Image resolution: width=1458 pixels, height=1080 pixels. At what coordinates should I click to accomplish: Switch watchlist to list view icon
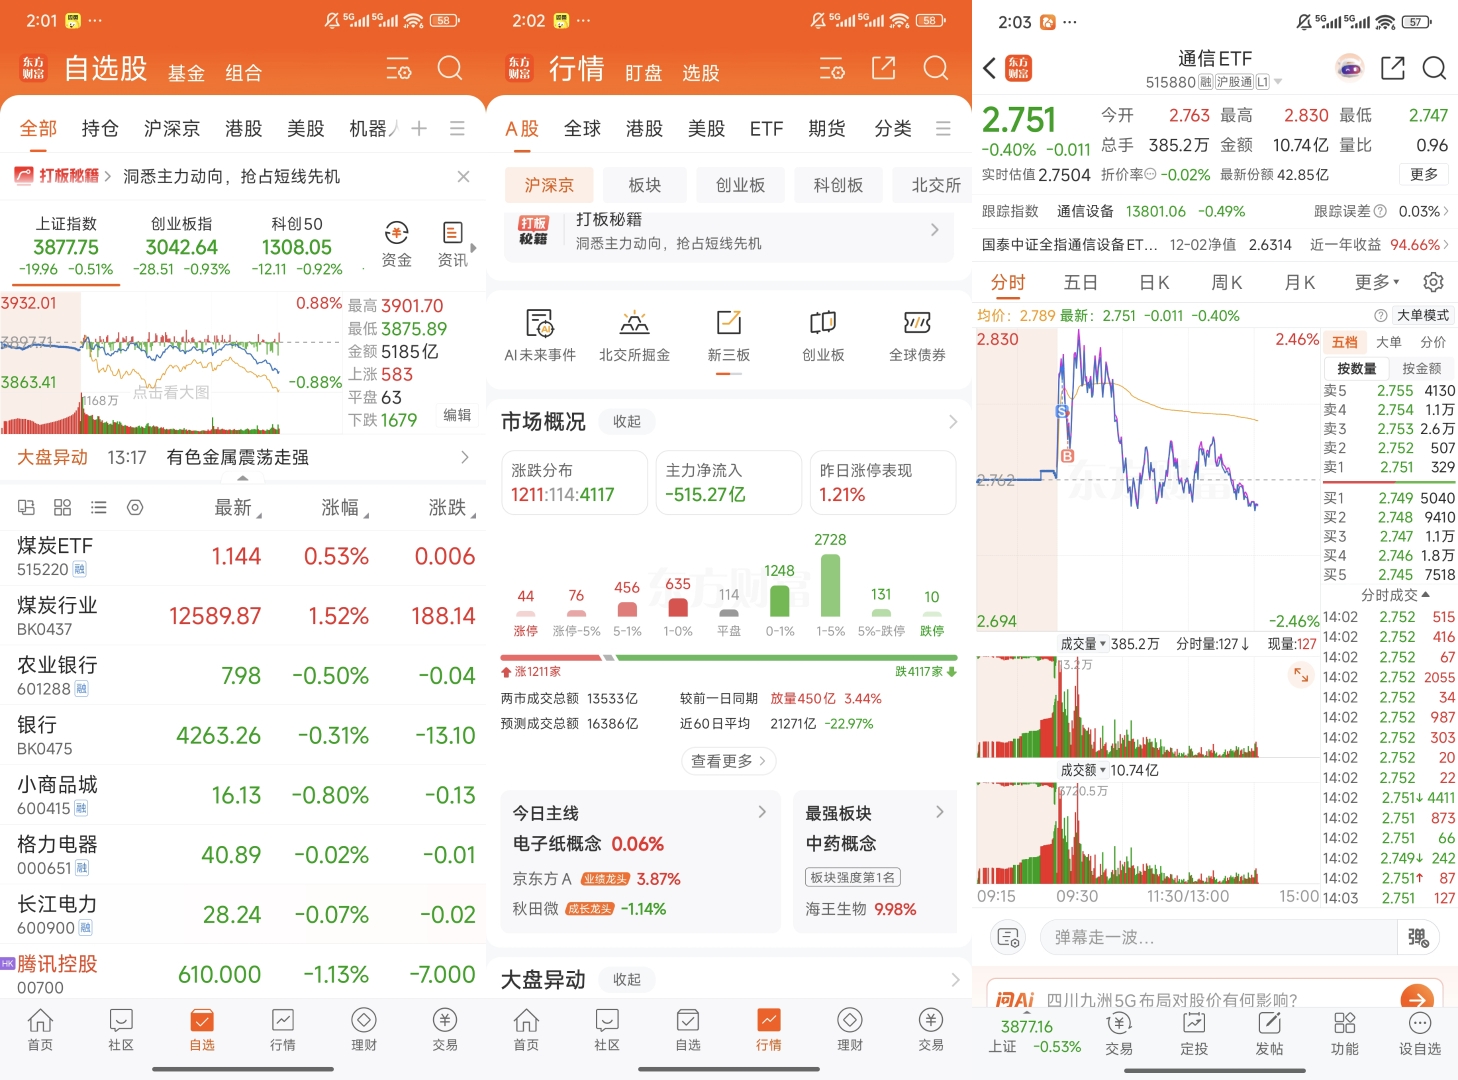coord(98,507)
